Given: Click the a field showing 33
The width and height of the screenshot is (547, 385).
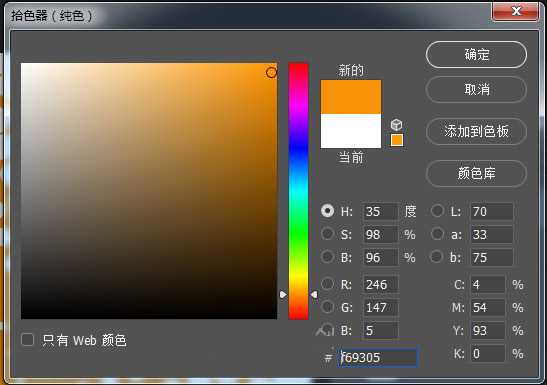Looking at the screenshot, I should coord(492,234).
